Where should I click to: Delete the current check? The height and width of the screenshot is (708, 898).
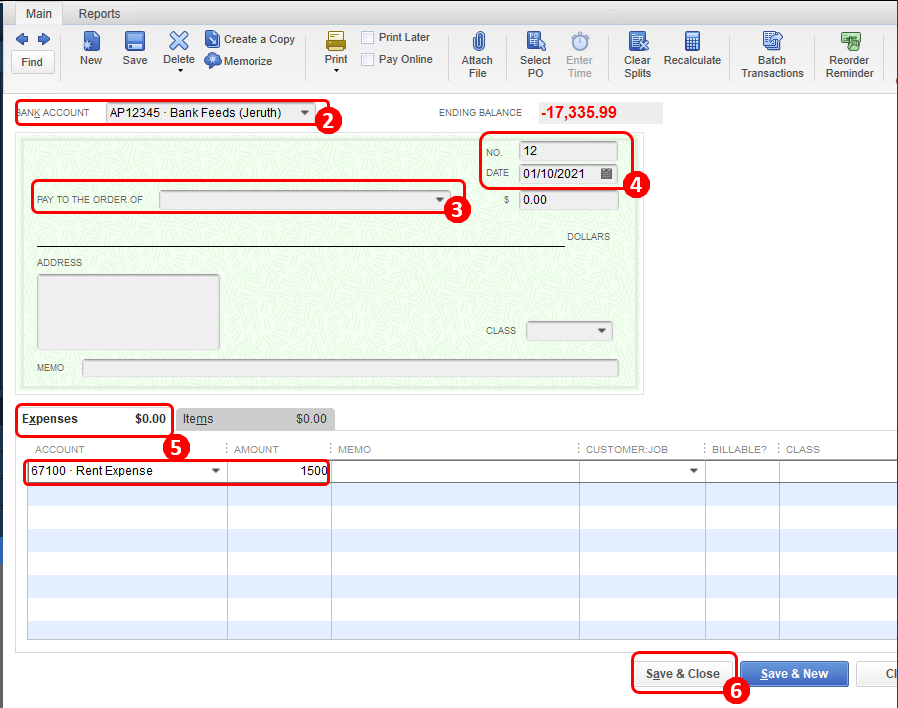pyautogui.click(x=179, y=48)
